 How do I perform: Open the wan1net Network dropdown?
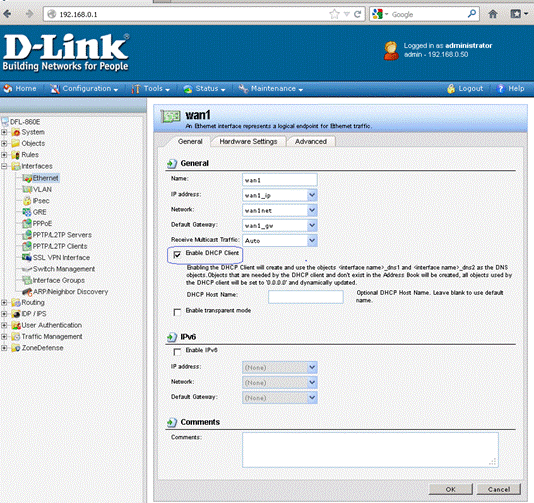[x=280, y=210]
